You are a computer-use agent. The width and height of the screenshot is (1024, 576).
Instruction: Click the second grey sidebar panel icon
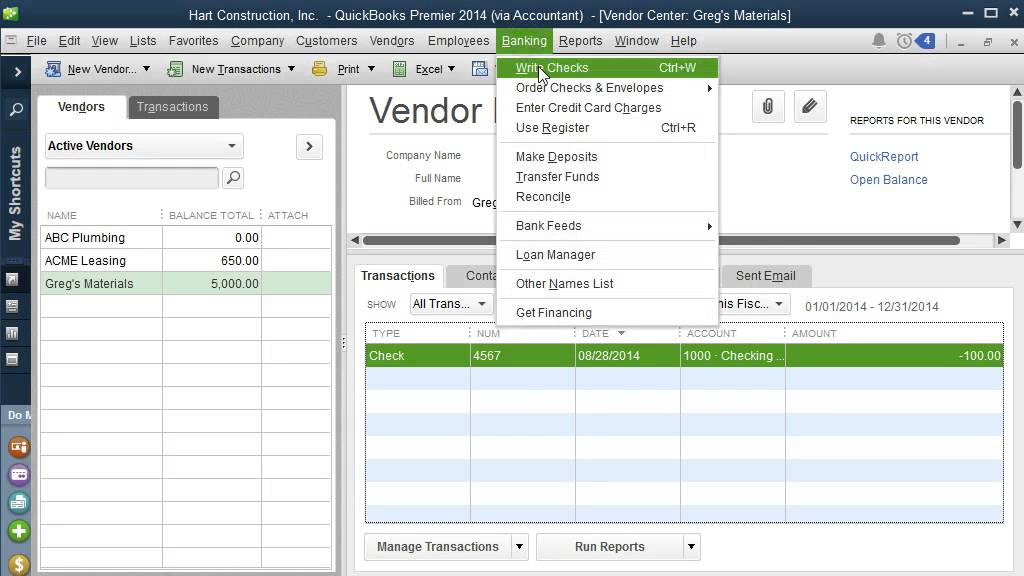(12, 306)
